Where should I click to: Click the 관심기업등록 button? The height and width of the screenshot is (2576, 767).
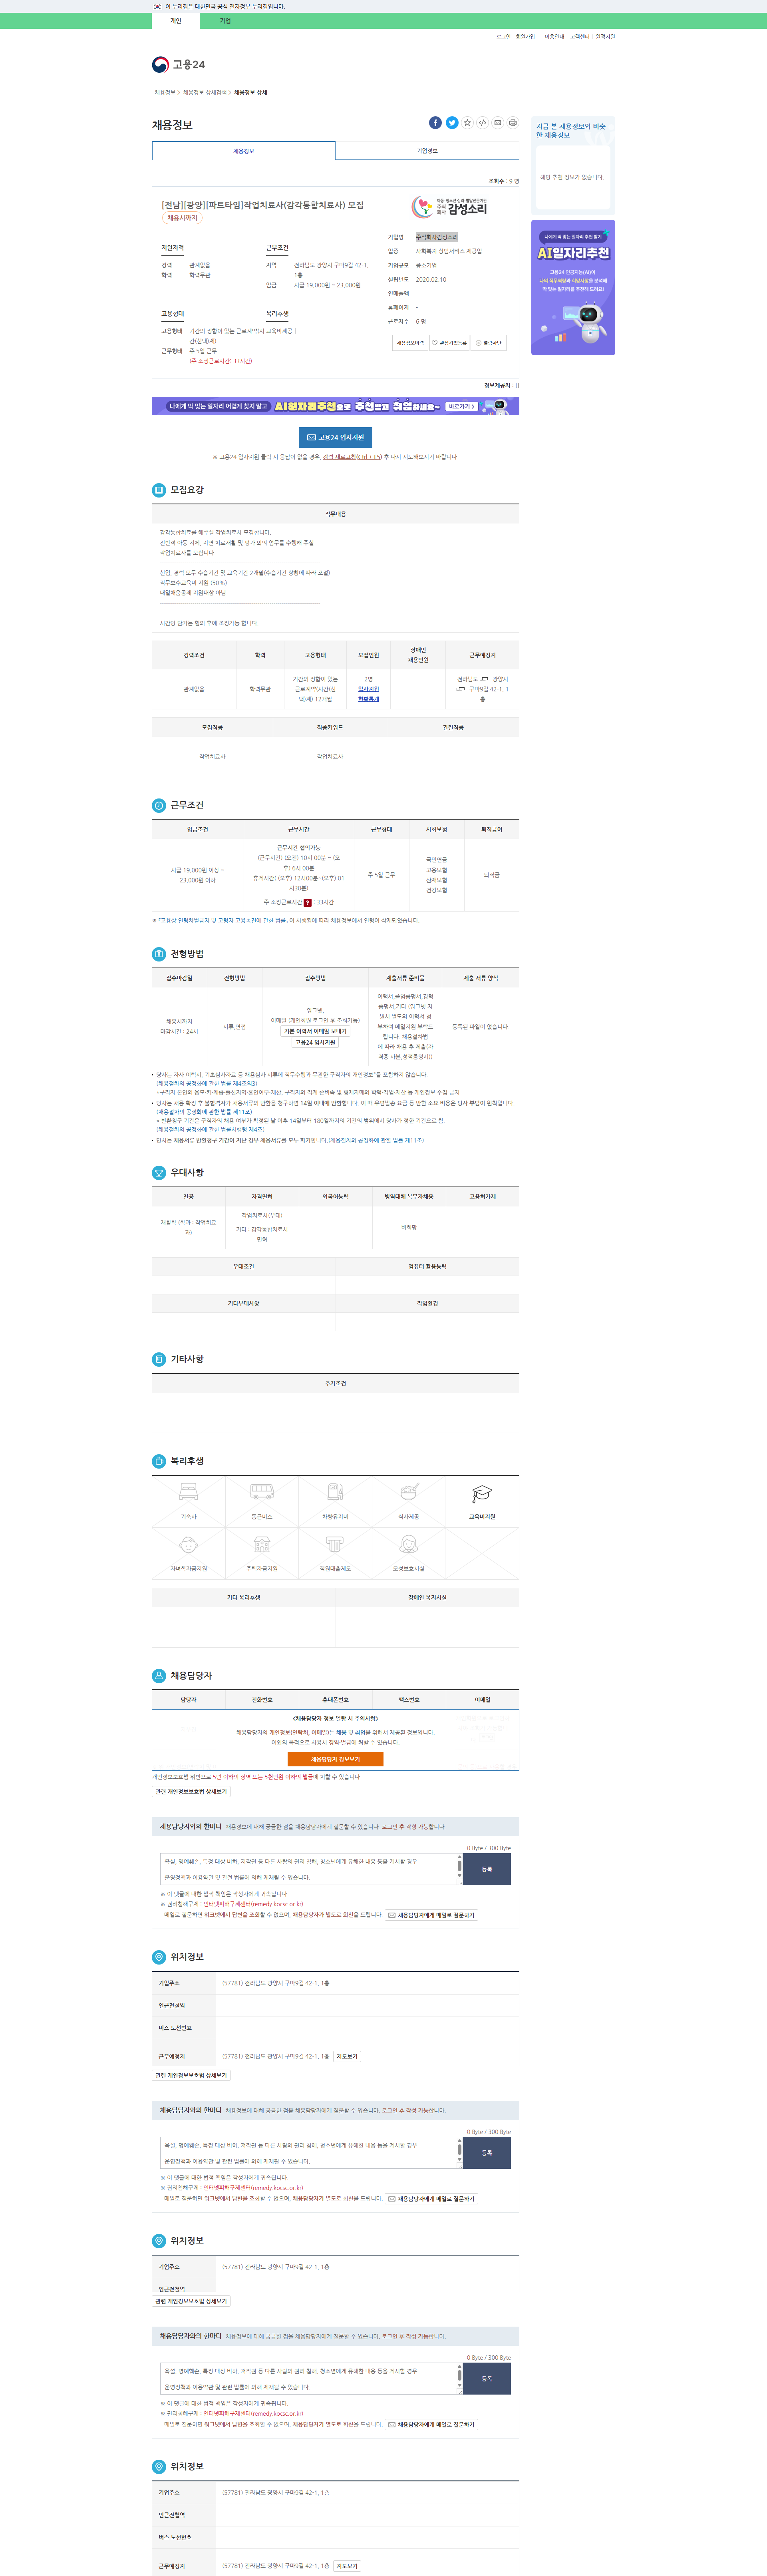click(x=449, y=343)
